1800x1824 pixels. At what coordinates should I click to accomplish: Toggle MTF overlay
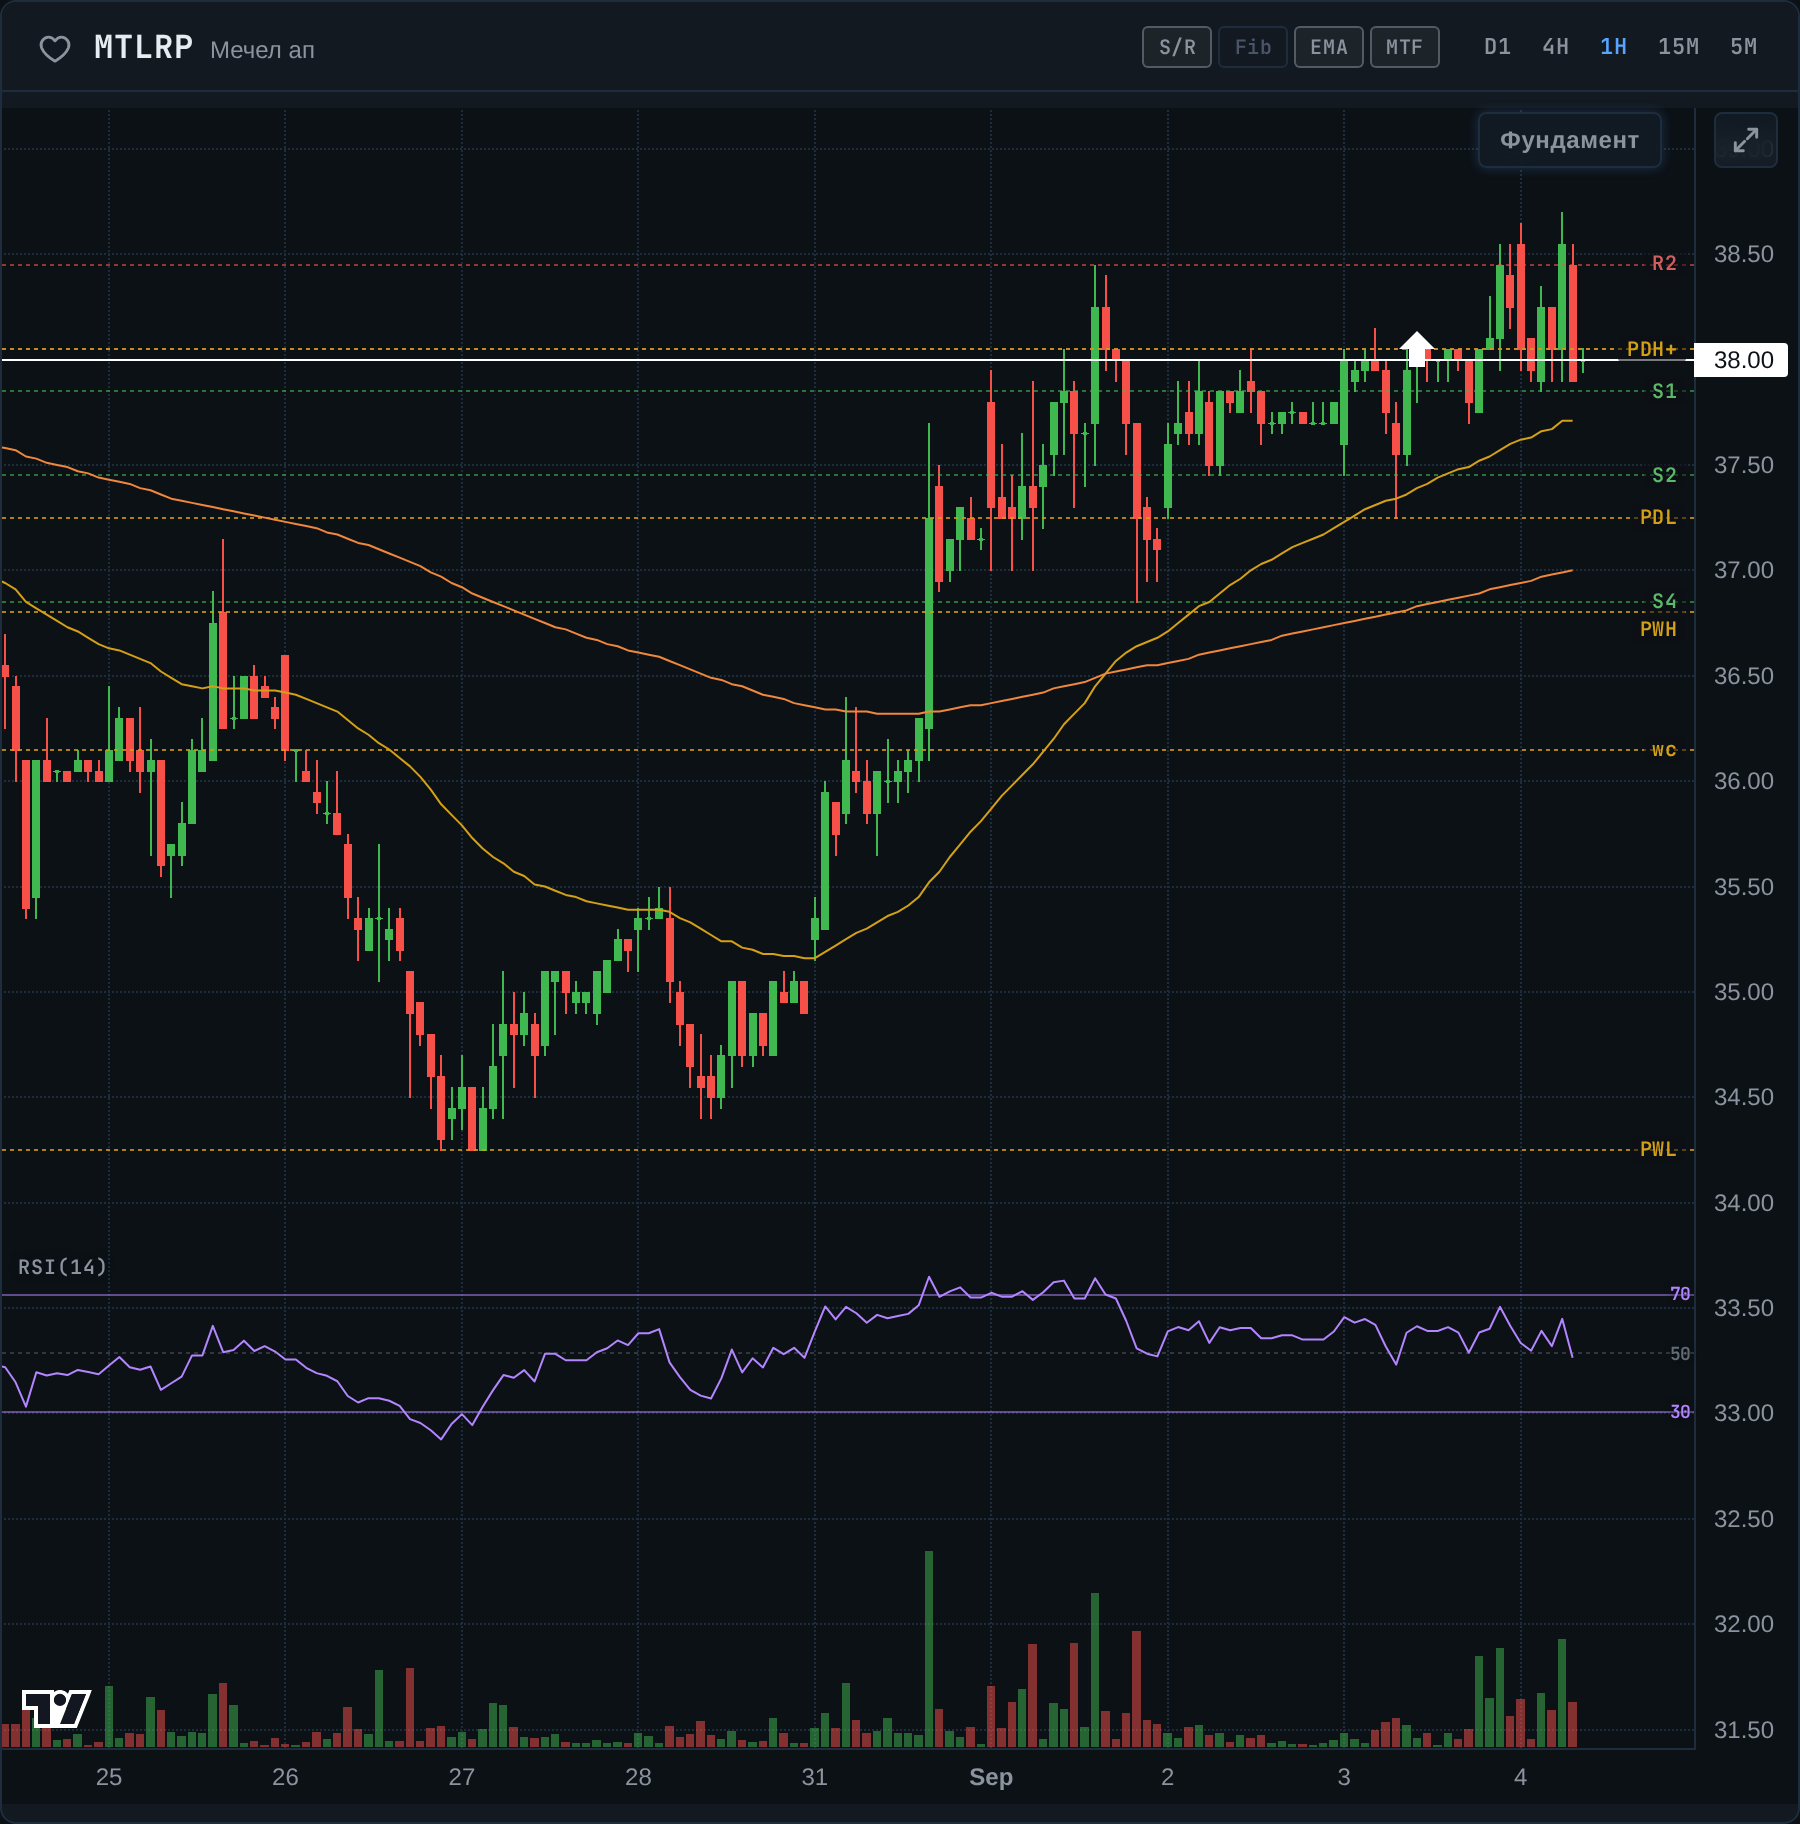[x=1405, y=47]
